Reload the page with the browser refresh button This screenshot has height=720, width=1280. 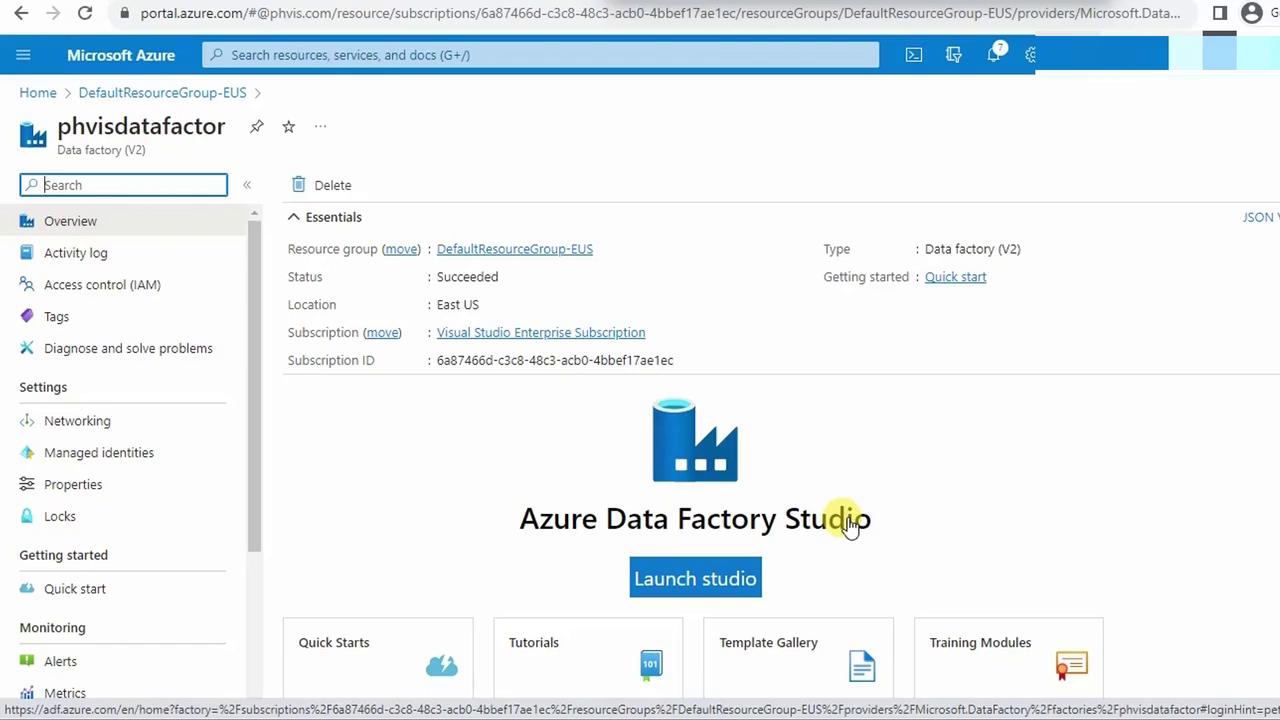coord(85,13)
